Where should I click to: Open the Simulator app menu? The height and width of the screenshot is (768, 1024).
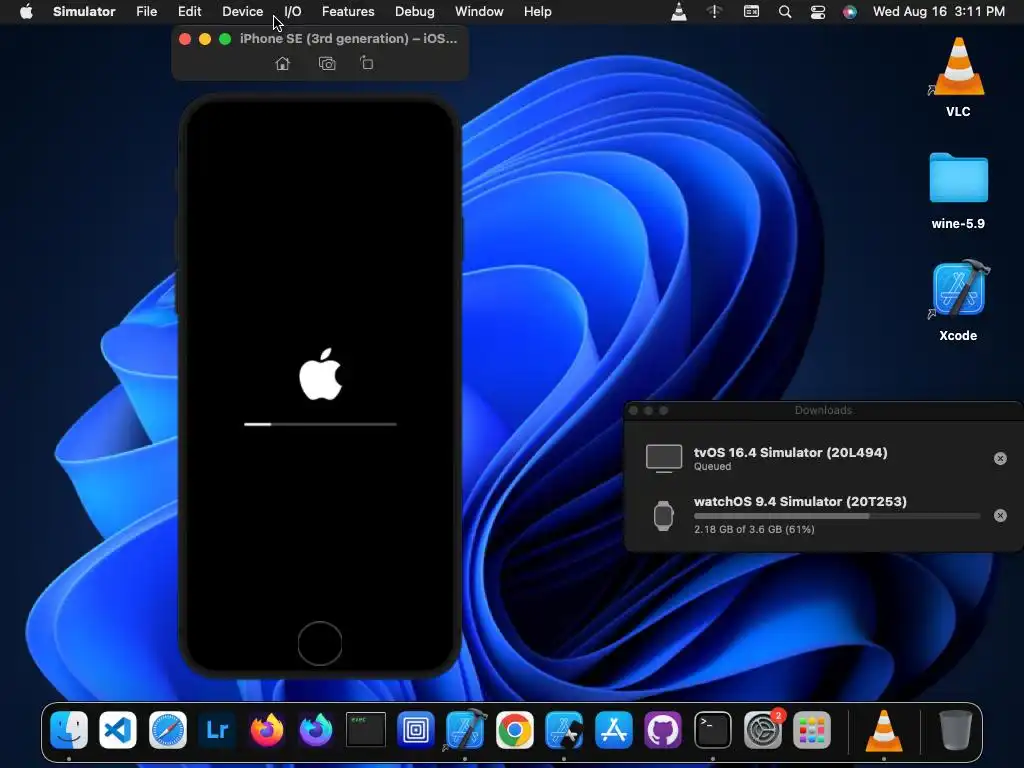coord(84,12)
